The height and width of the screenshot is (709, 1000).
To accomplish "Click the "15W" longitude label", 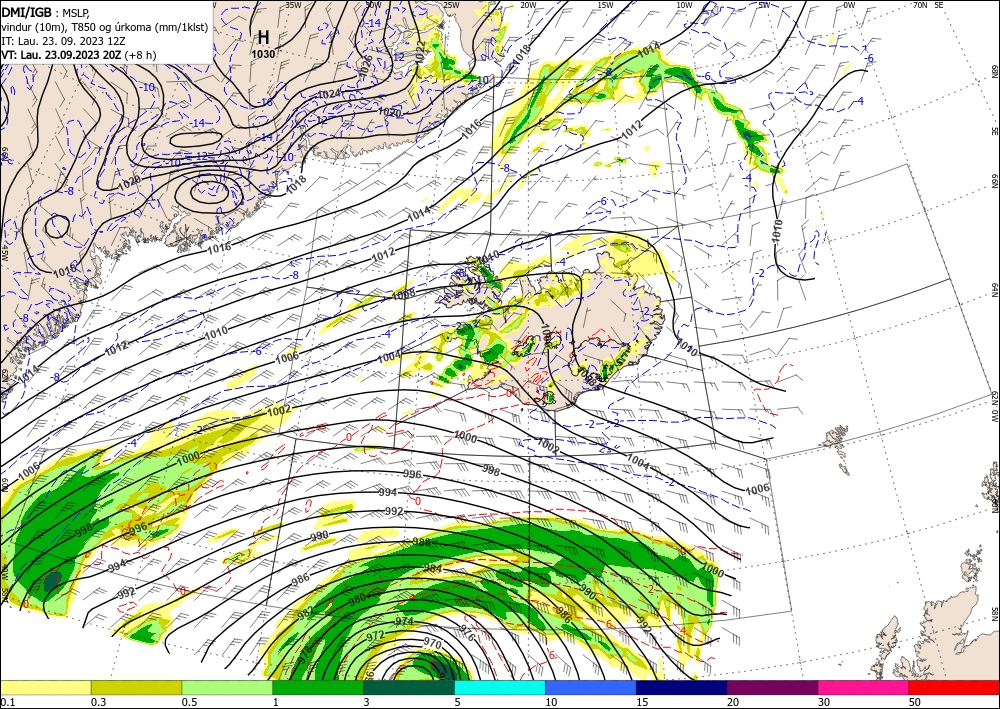I will [x=605, y=5].
